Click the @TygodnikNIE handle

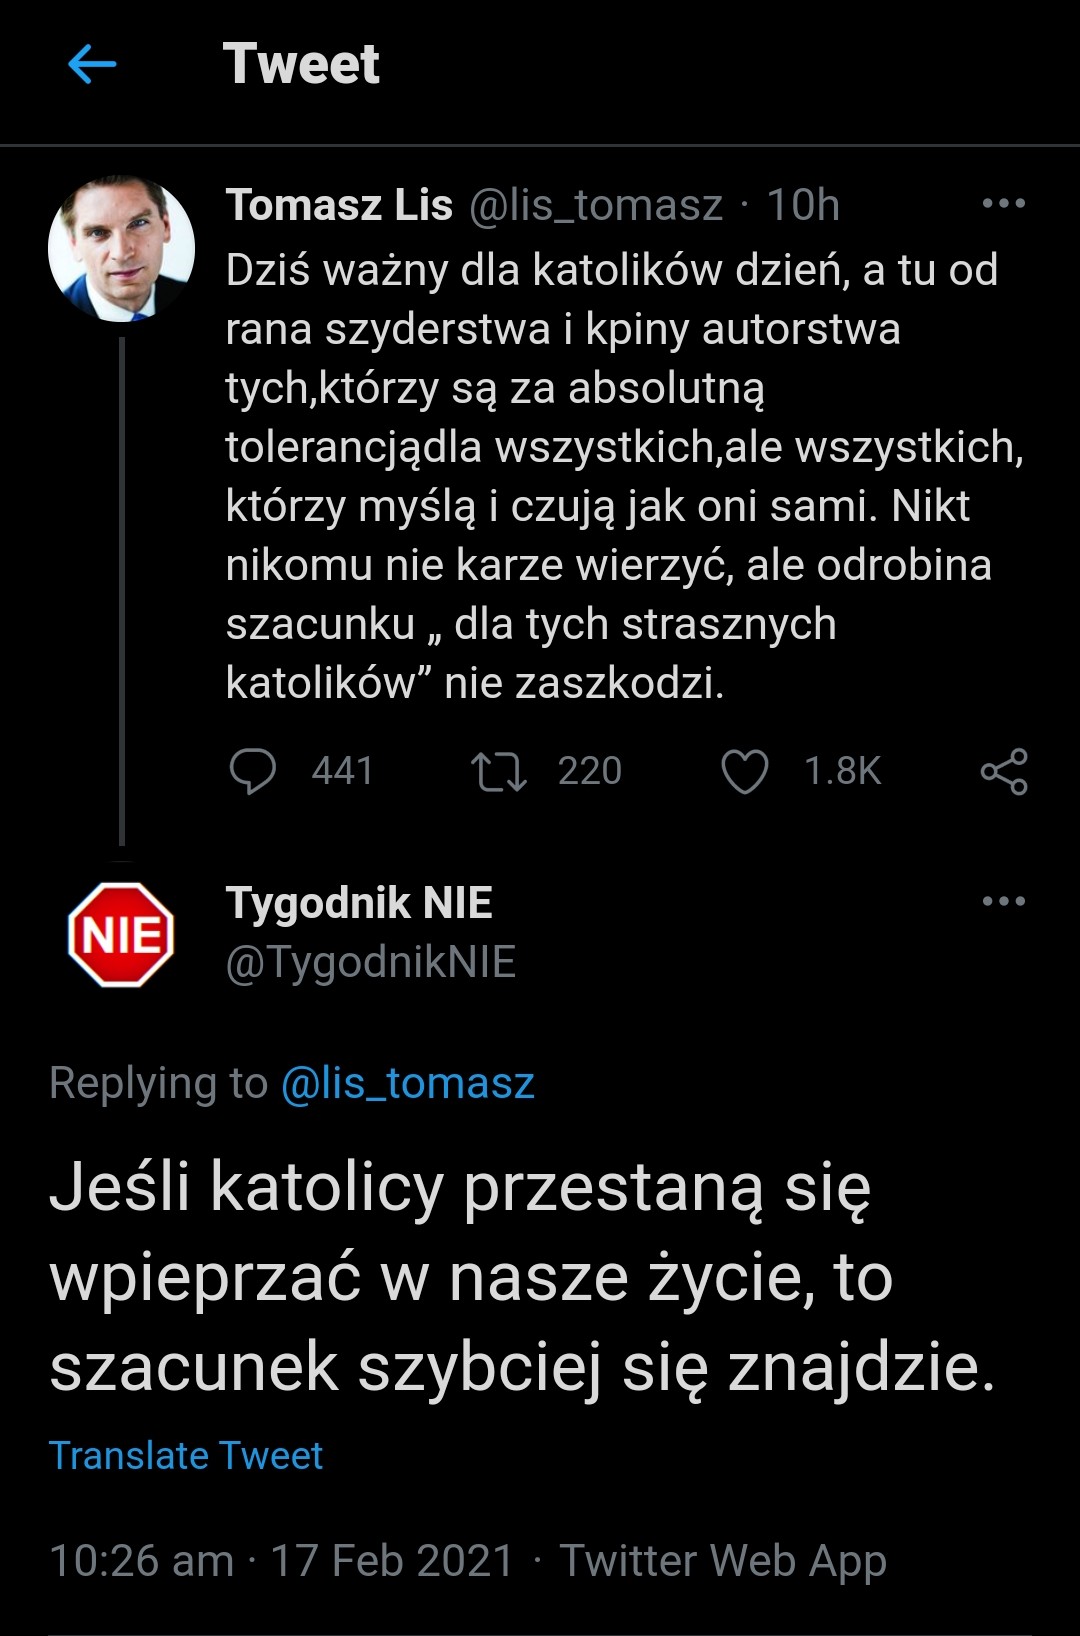[x=371, y=962]
